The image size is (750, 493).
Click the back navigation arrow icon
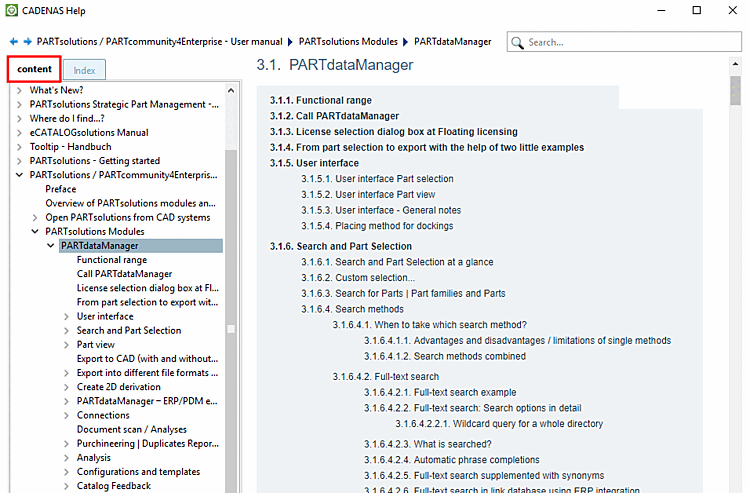[13, 42]
